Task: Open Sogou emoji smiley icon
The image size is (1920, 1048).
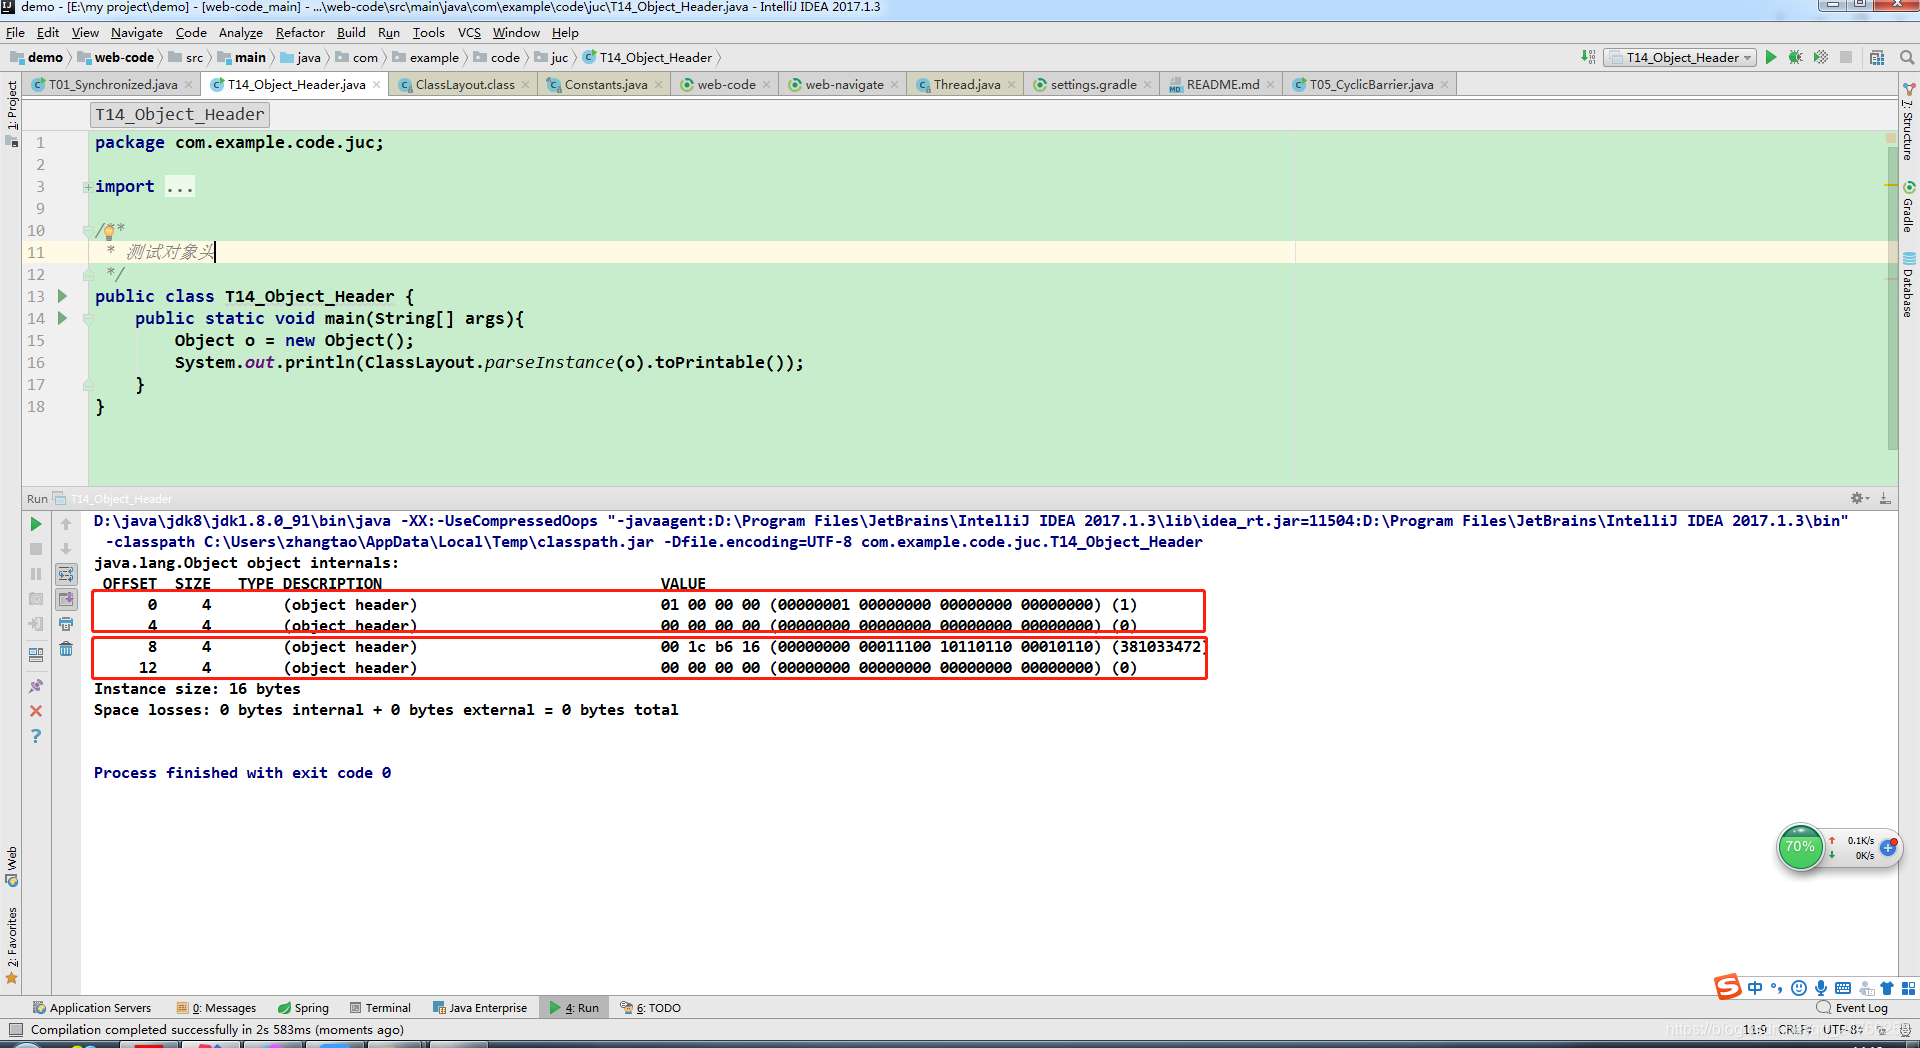Action: 1799,988
